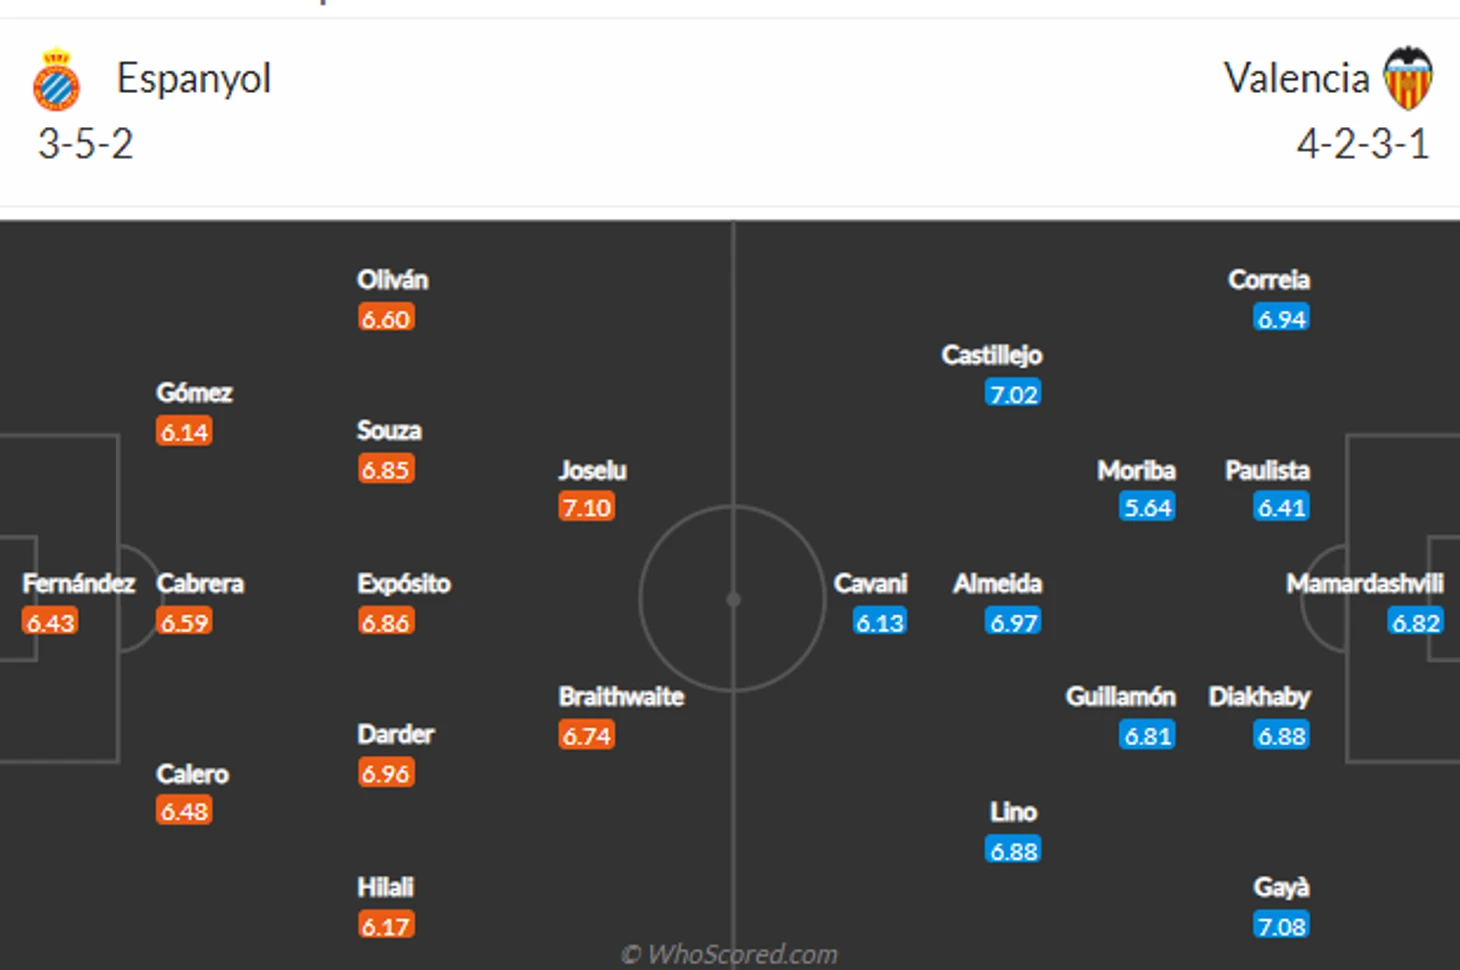Click Gómez's 6.14 rating badge
Image resolution: width=1460 pixels, height=970 pixels.
(185, 431)
